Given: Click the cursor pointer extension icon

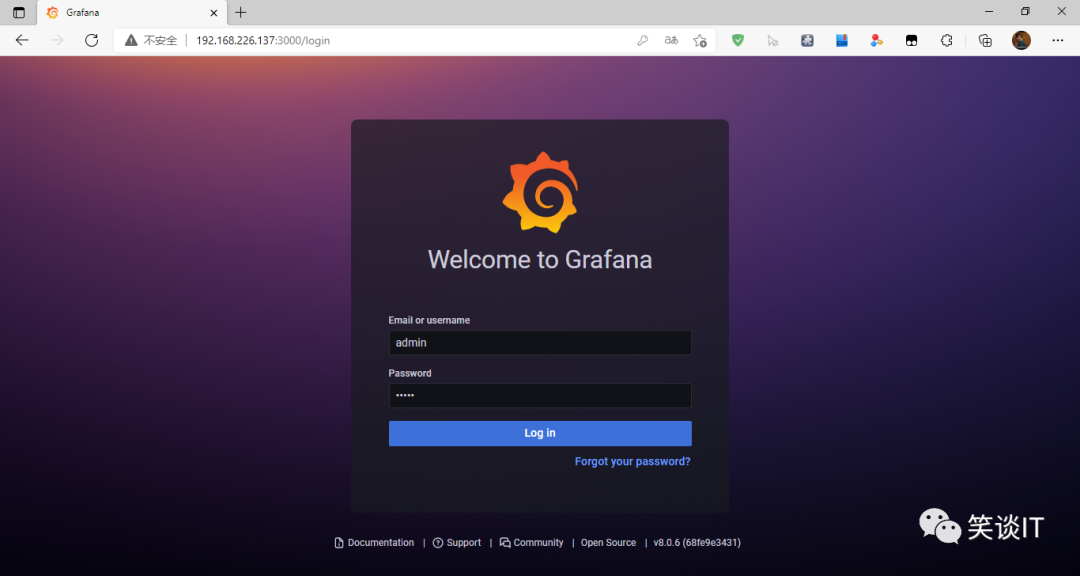Looking at the screenshot, I should coord(773,41).
